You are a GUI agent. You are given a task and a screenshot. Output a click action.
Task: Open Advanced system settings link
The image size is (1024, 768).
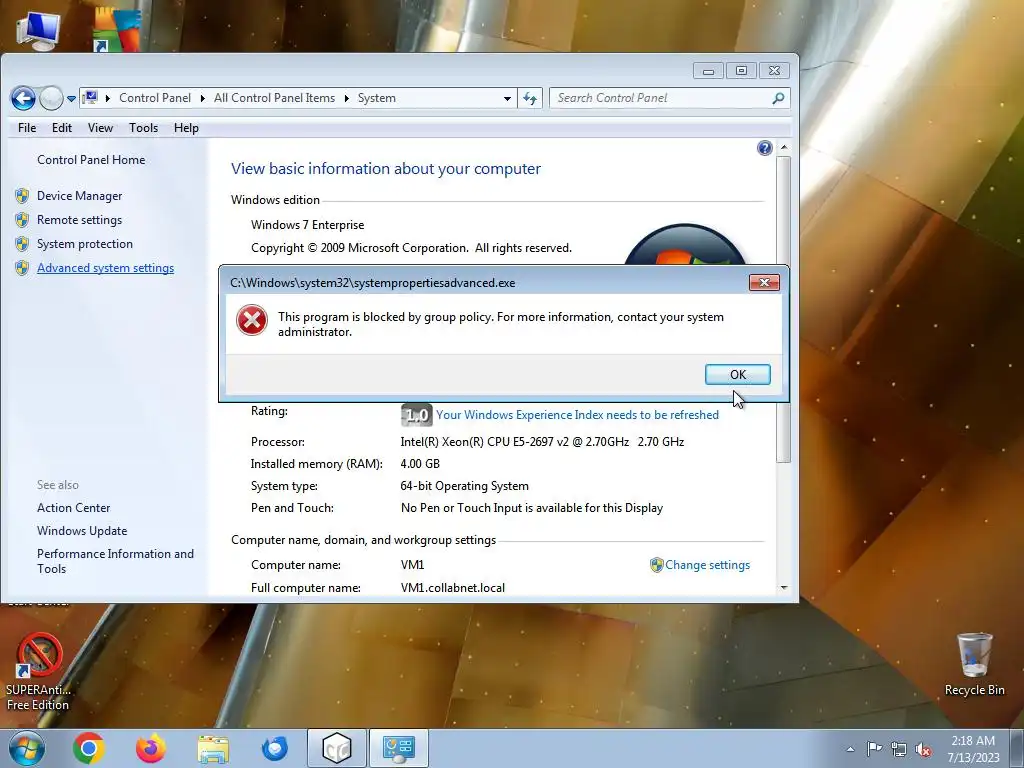[106, 268]
